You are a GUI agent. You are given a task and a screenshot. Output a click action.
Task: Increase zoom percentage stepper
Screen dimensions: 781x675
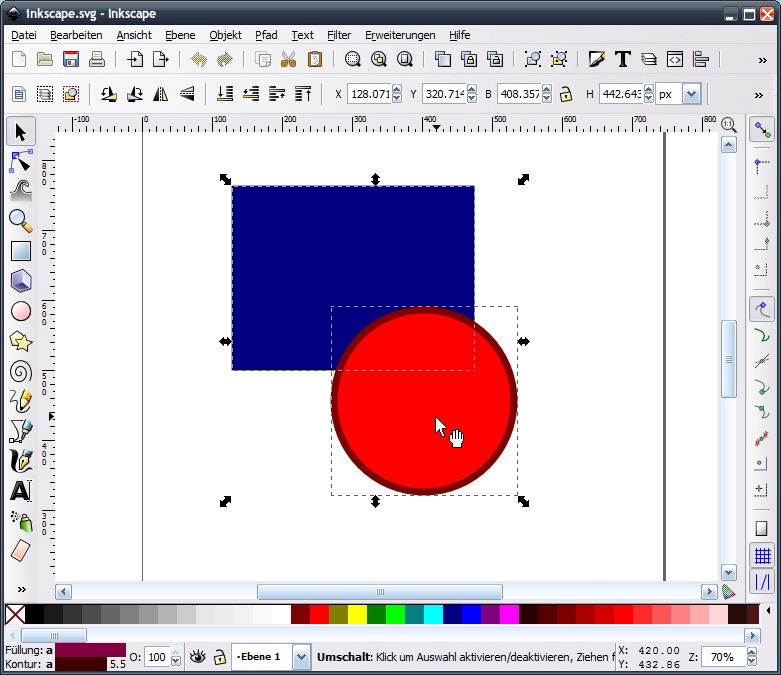[x=752, y=653]
